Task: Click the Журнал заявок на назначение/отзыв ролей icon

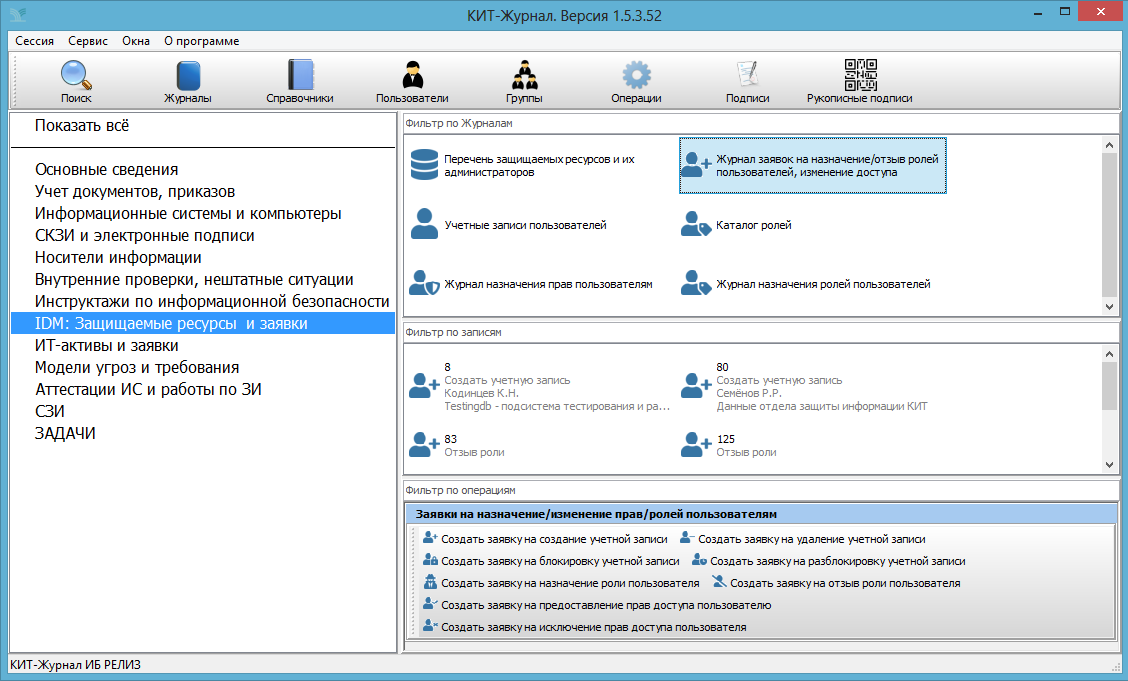Action: 696,165
